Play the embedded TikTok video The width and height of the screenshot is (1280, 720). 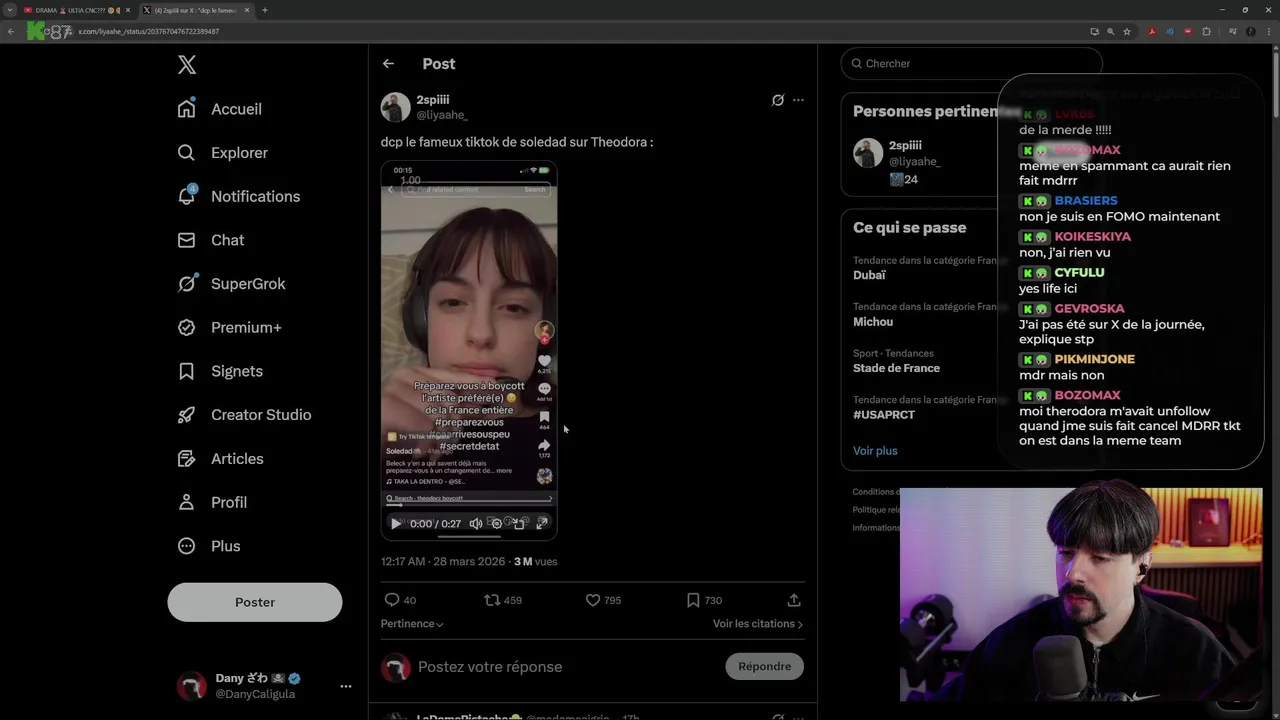(396, 523)
